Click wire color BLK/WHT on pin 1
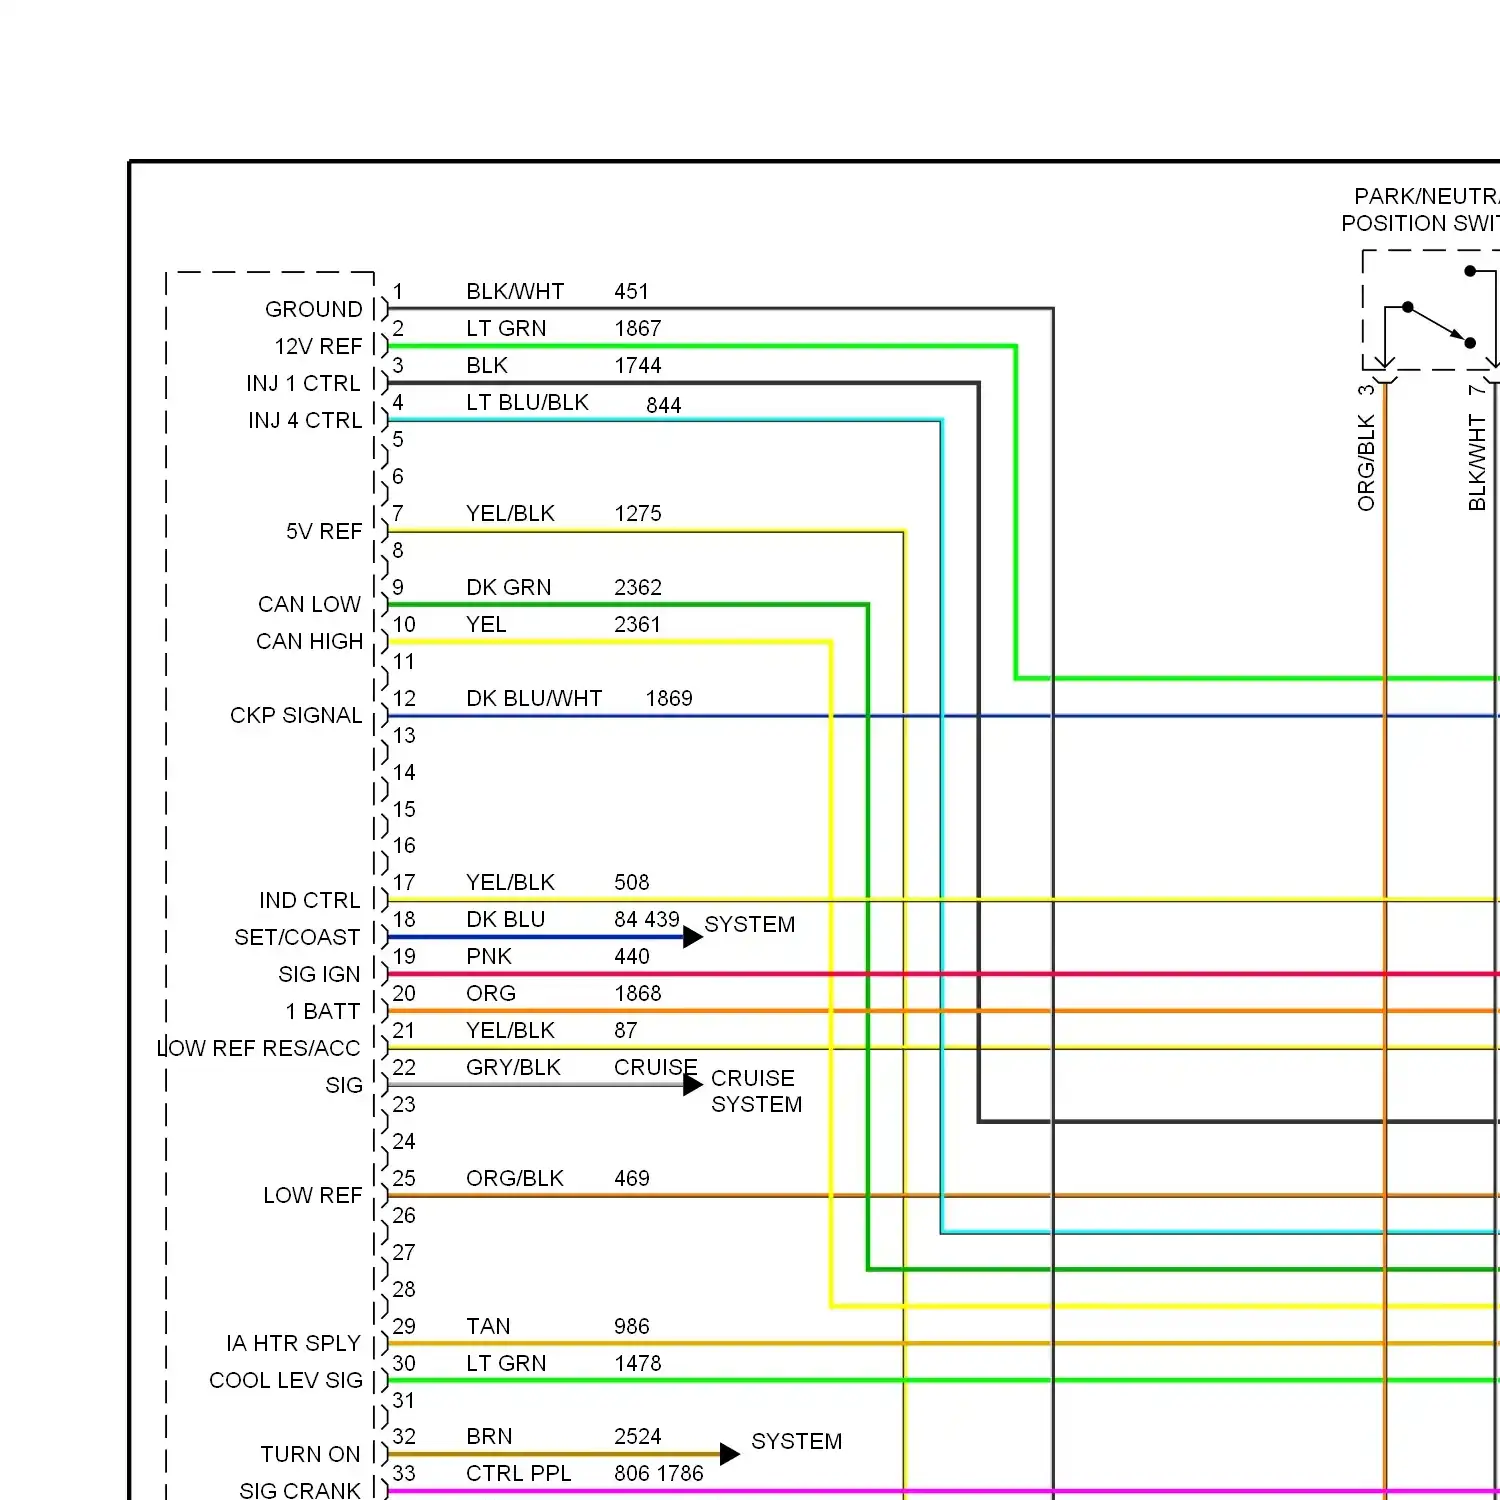Image resolution: width=1500 pixels, height=1500 pixels. click(x=515, y=291)
